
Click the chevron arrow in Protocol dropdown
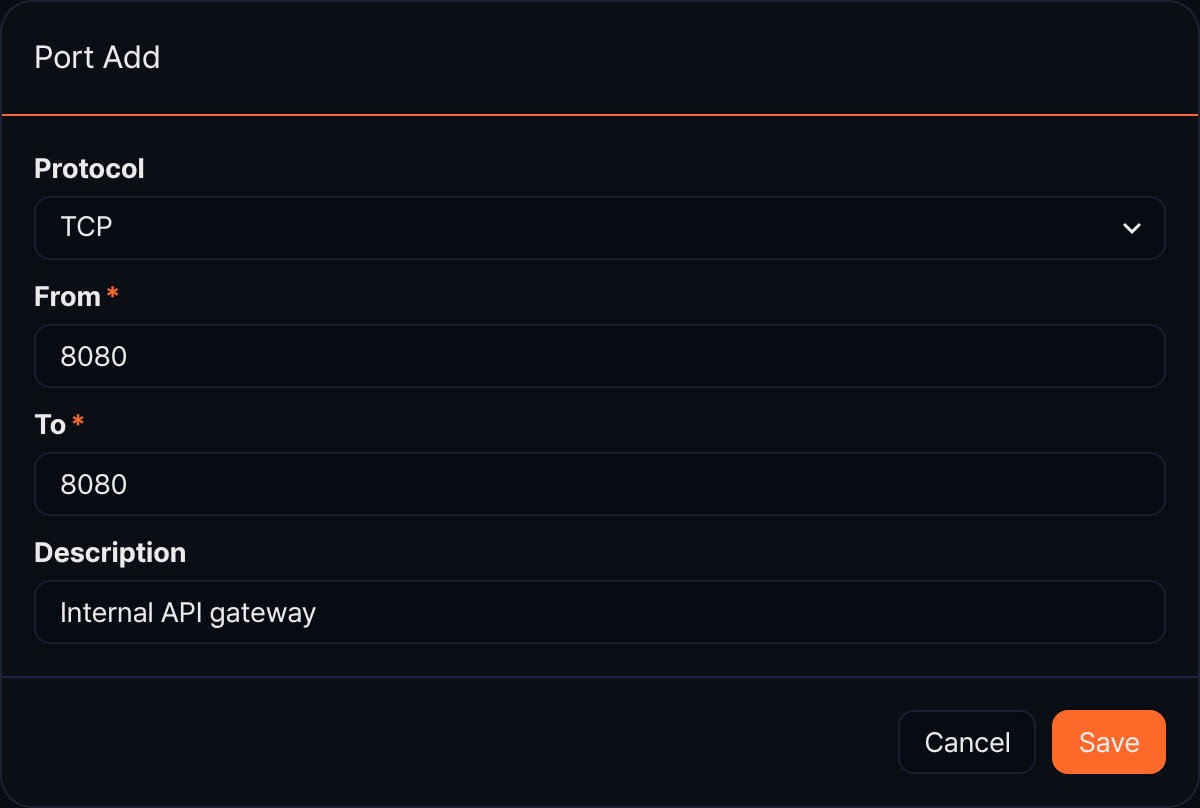(1132, 228)
